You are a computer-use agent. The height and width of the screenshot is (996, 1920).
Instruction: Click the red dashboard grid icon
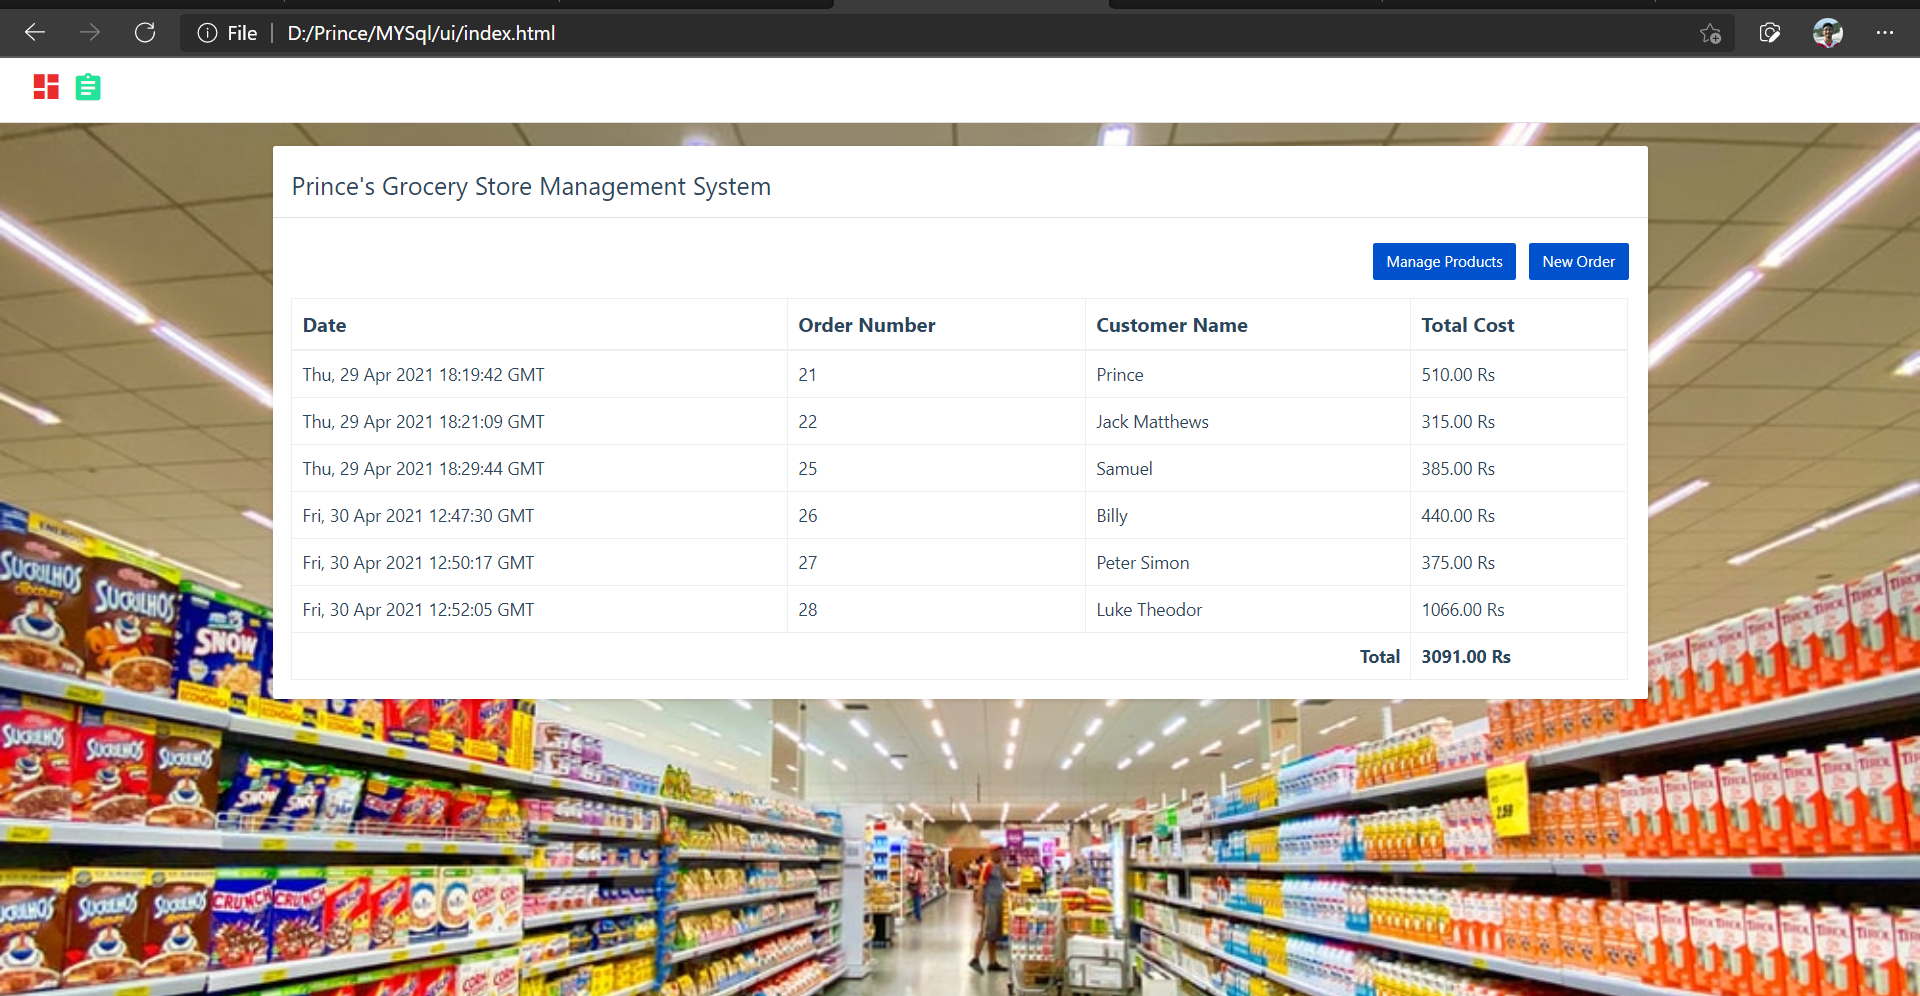click(46, 87)
